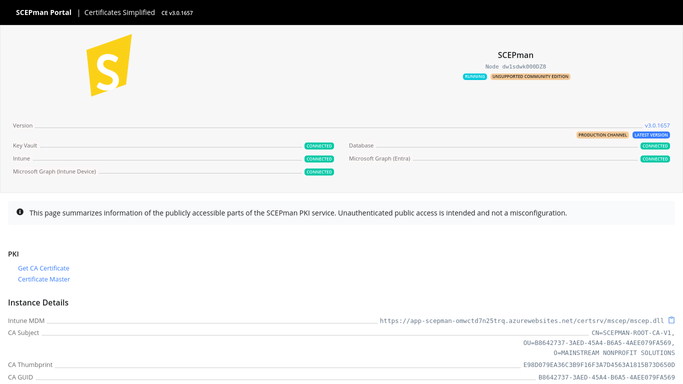Select the CA Thumbprint value
This screenshot has width=683, height=384.
[599, 365]
